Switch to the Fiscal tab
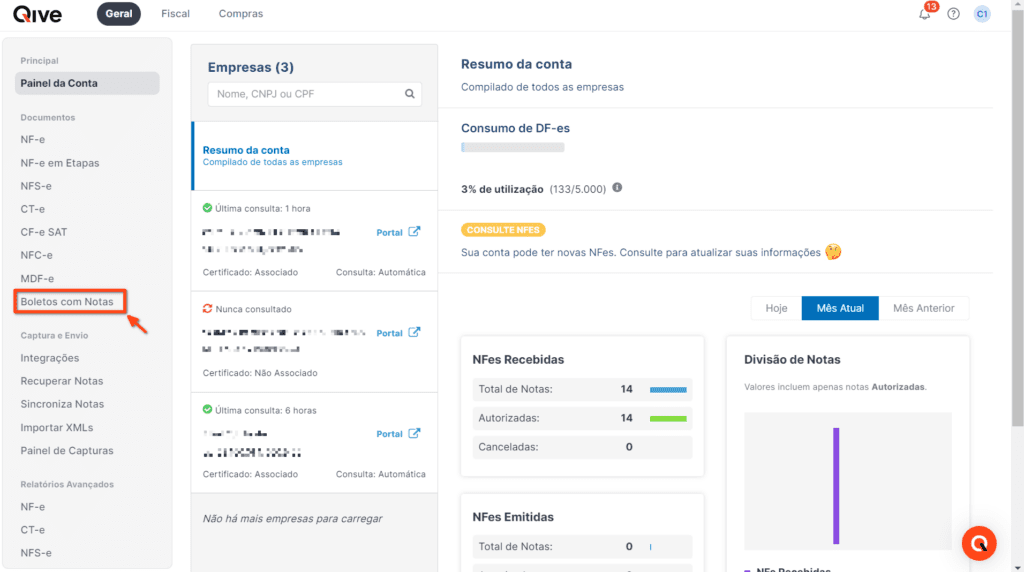 176,14
